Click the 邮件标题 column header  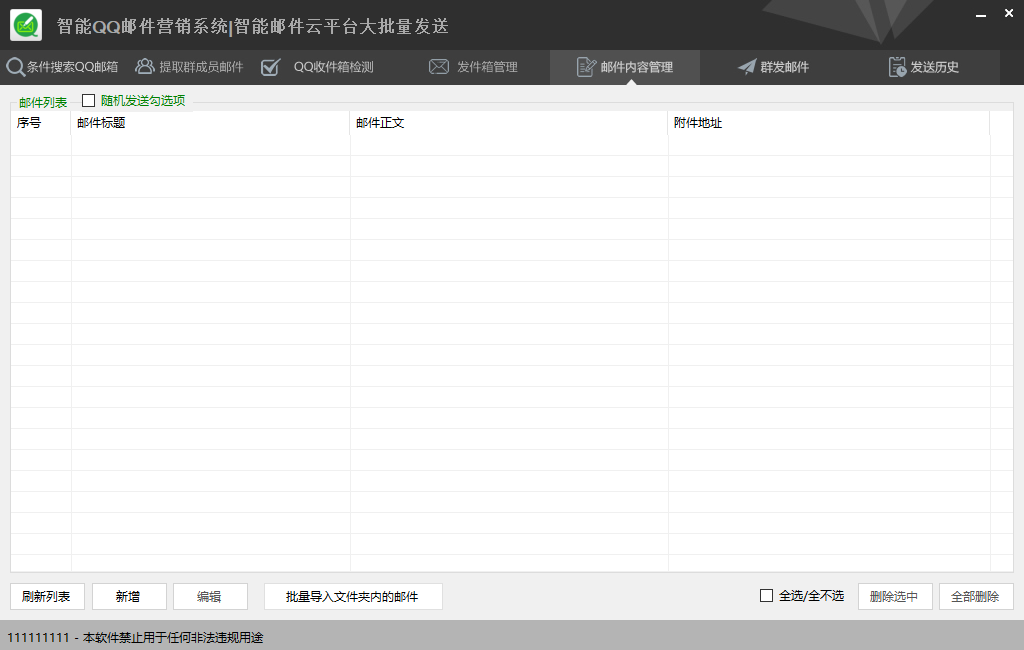coord(210,123)
